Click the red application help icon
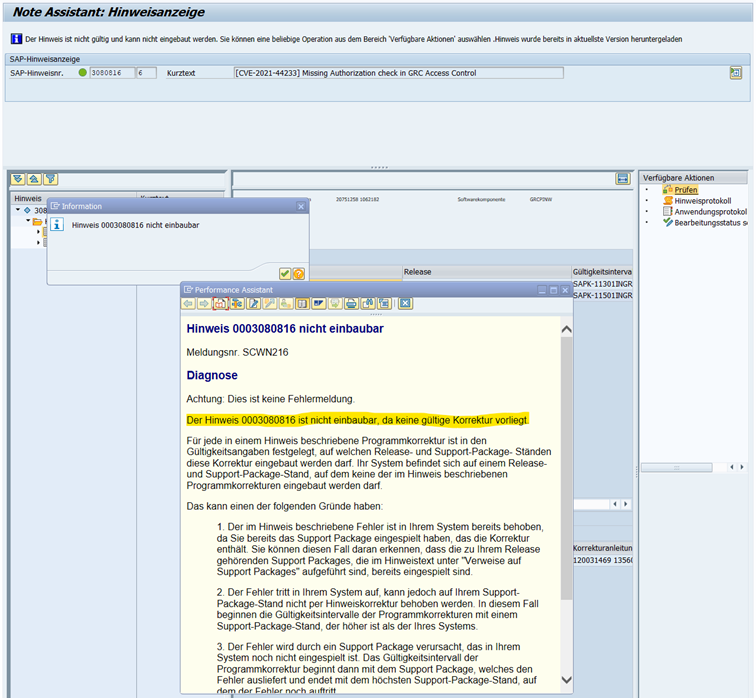This screenshot has height=698, width=756. tap(220, 303)
